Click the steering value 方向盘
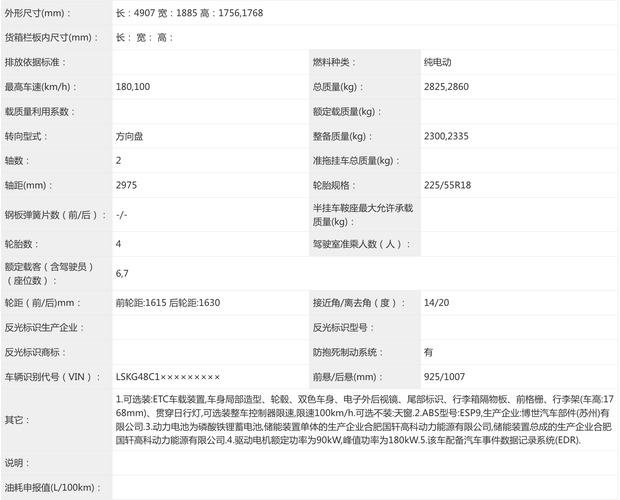 coord(129,136)
